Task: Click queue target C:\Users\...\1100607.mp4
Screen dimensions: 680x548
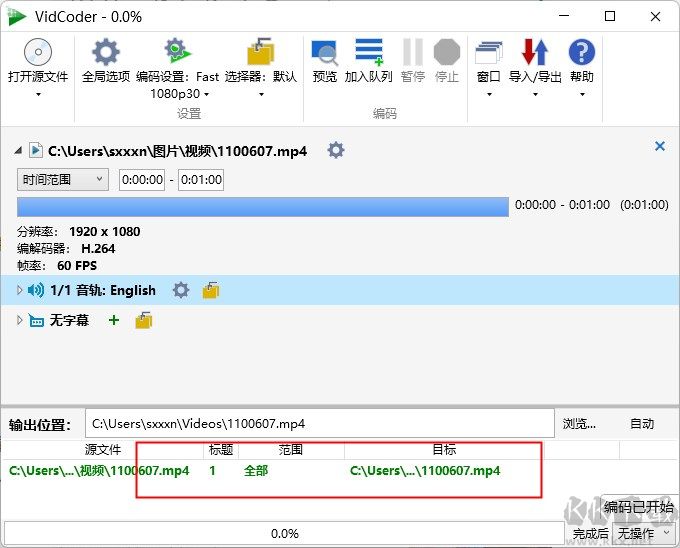Action: pyautogui.click(x=425, y=471)
